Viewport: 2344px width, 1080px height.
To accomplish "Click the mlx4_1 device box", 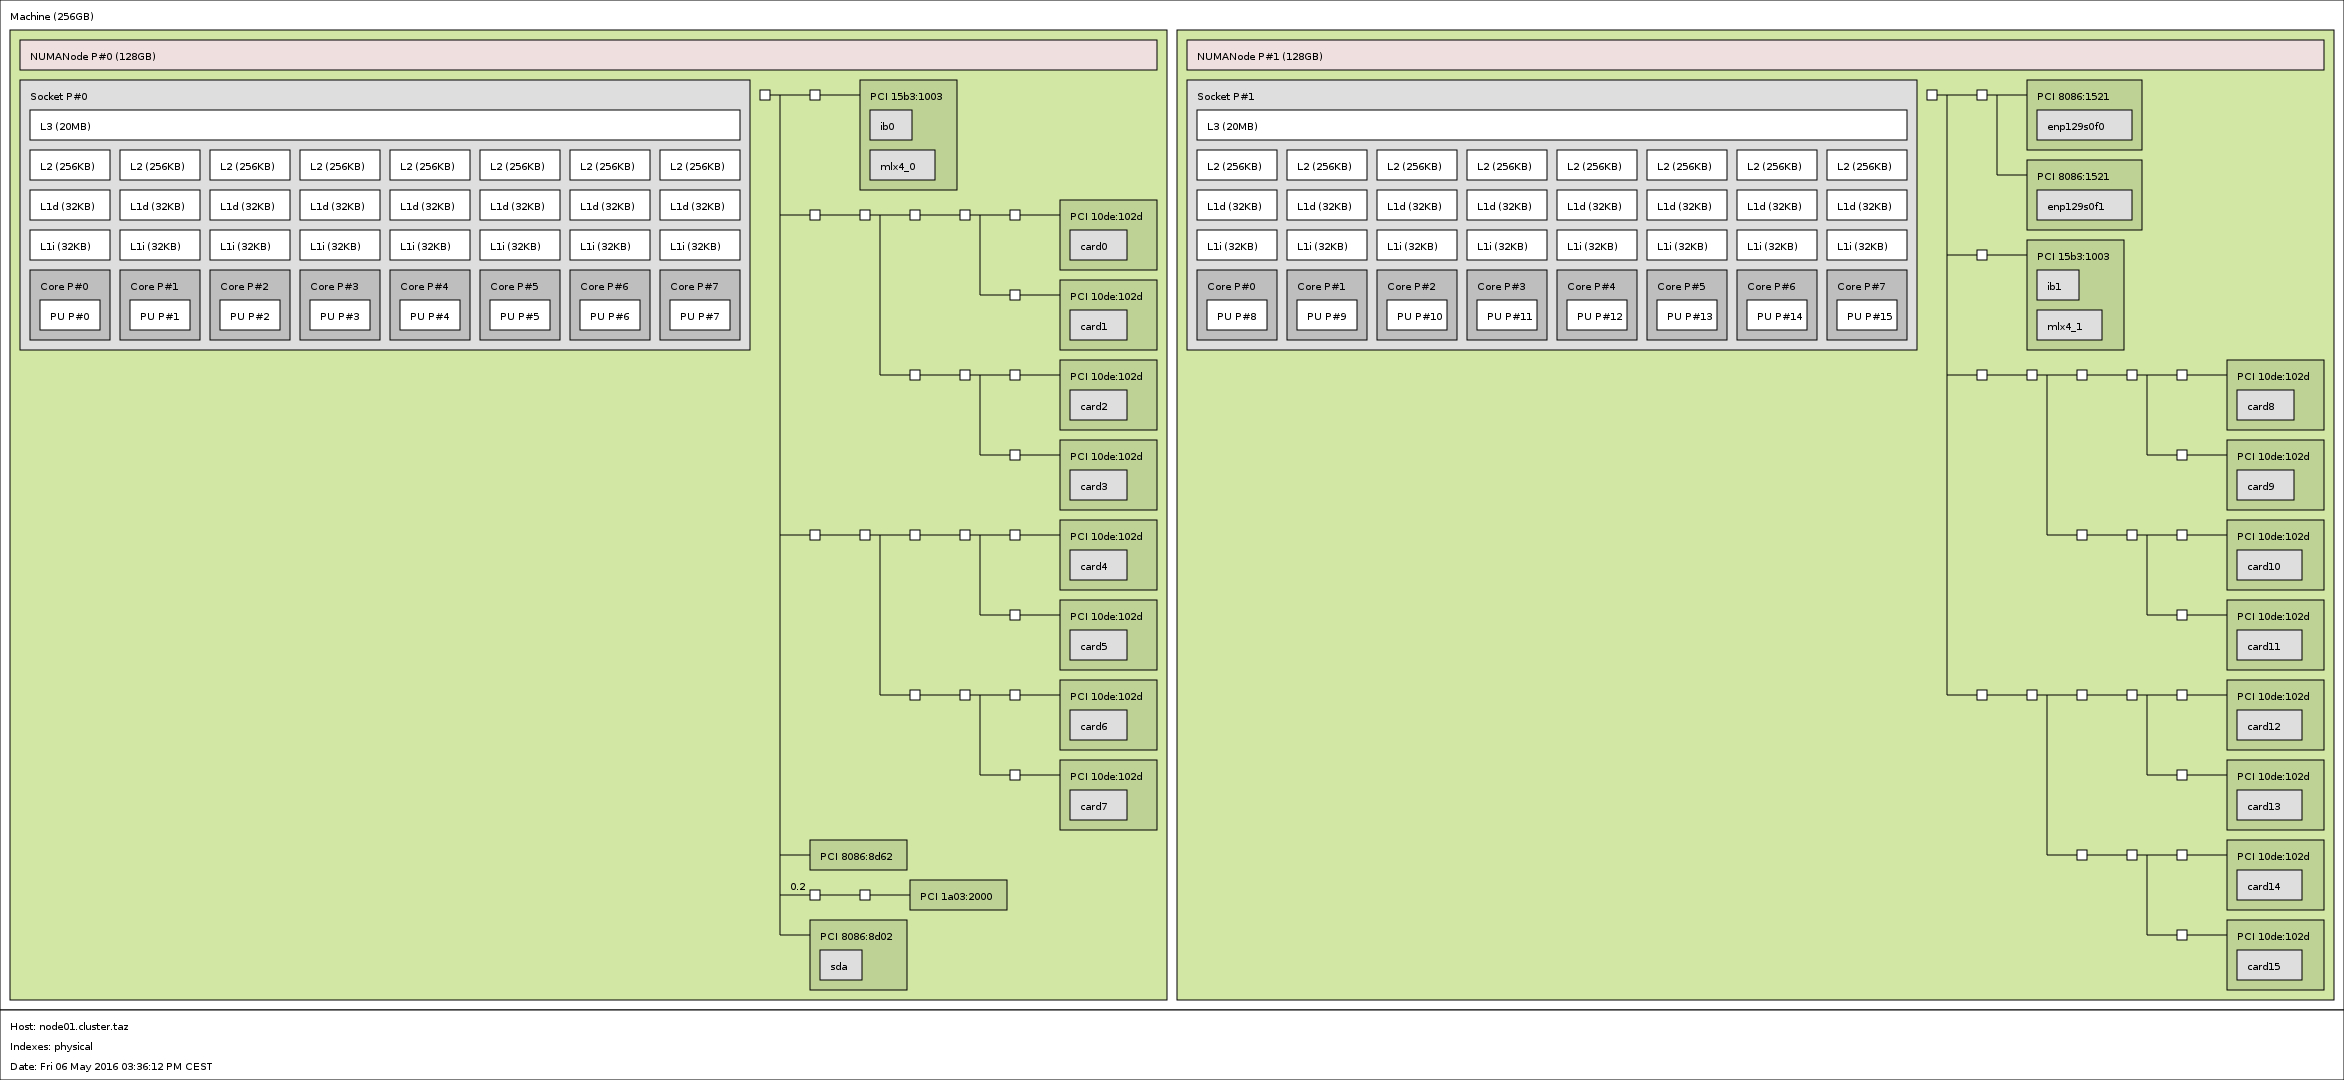I will (x=2069, y=326).
